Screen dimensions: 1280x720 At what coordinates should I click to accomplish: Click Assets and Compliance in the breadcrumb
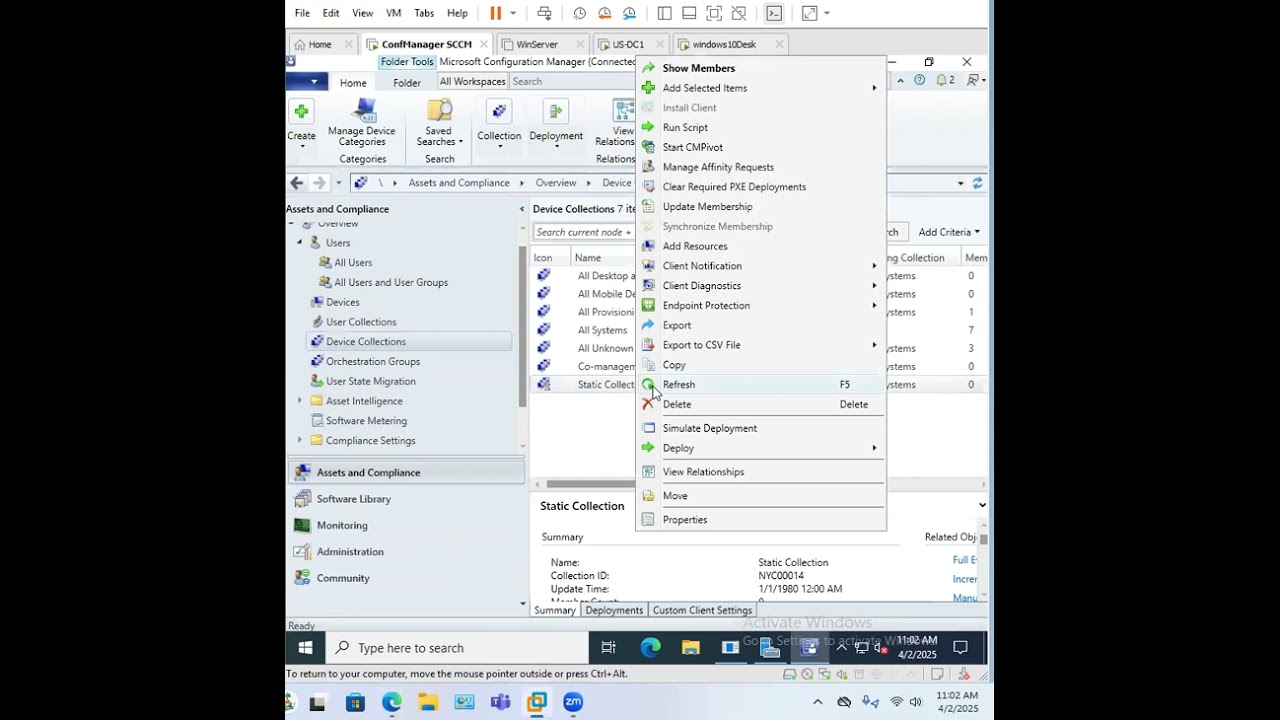pos(459,183)
